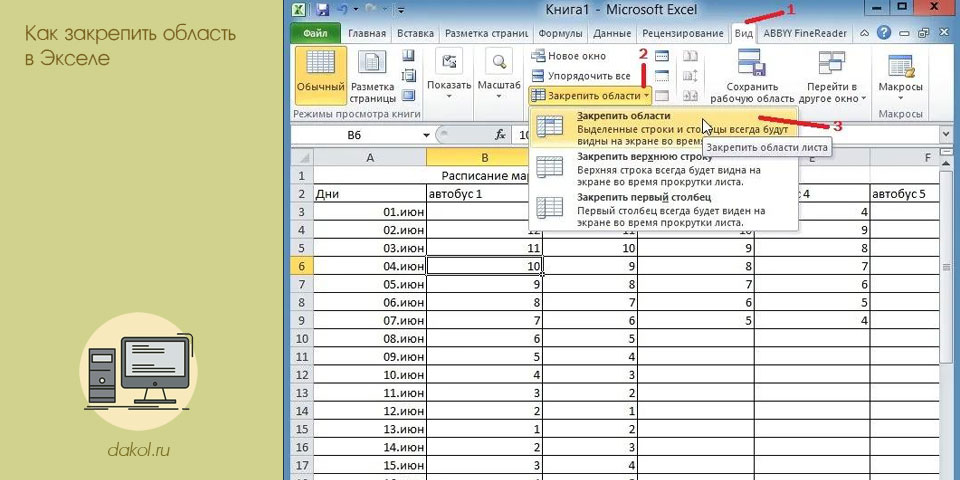Switch to Full Screen view icon

pos(408,96)
